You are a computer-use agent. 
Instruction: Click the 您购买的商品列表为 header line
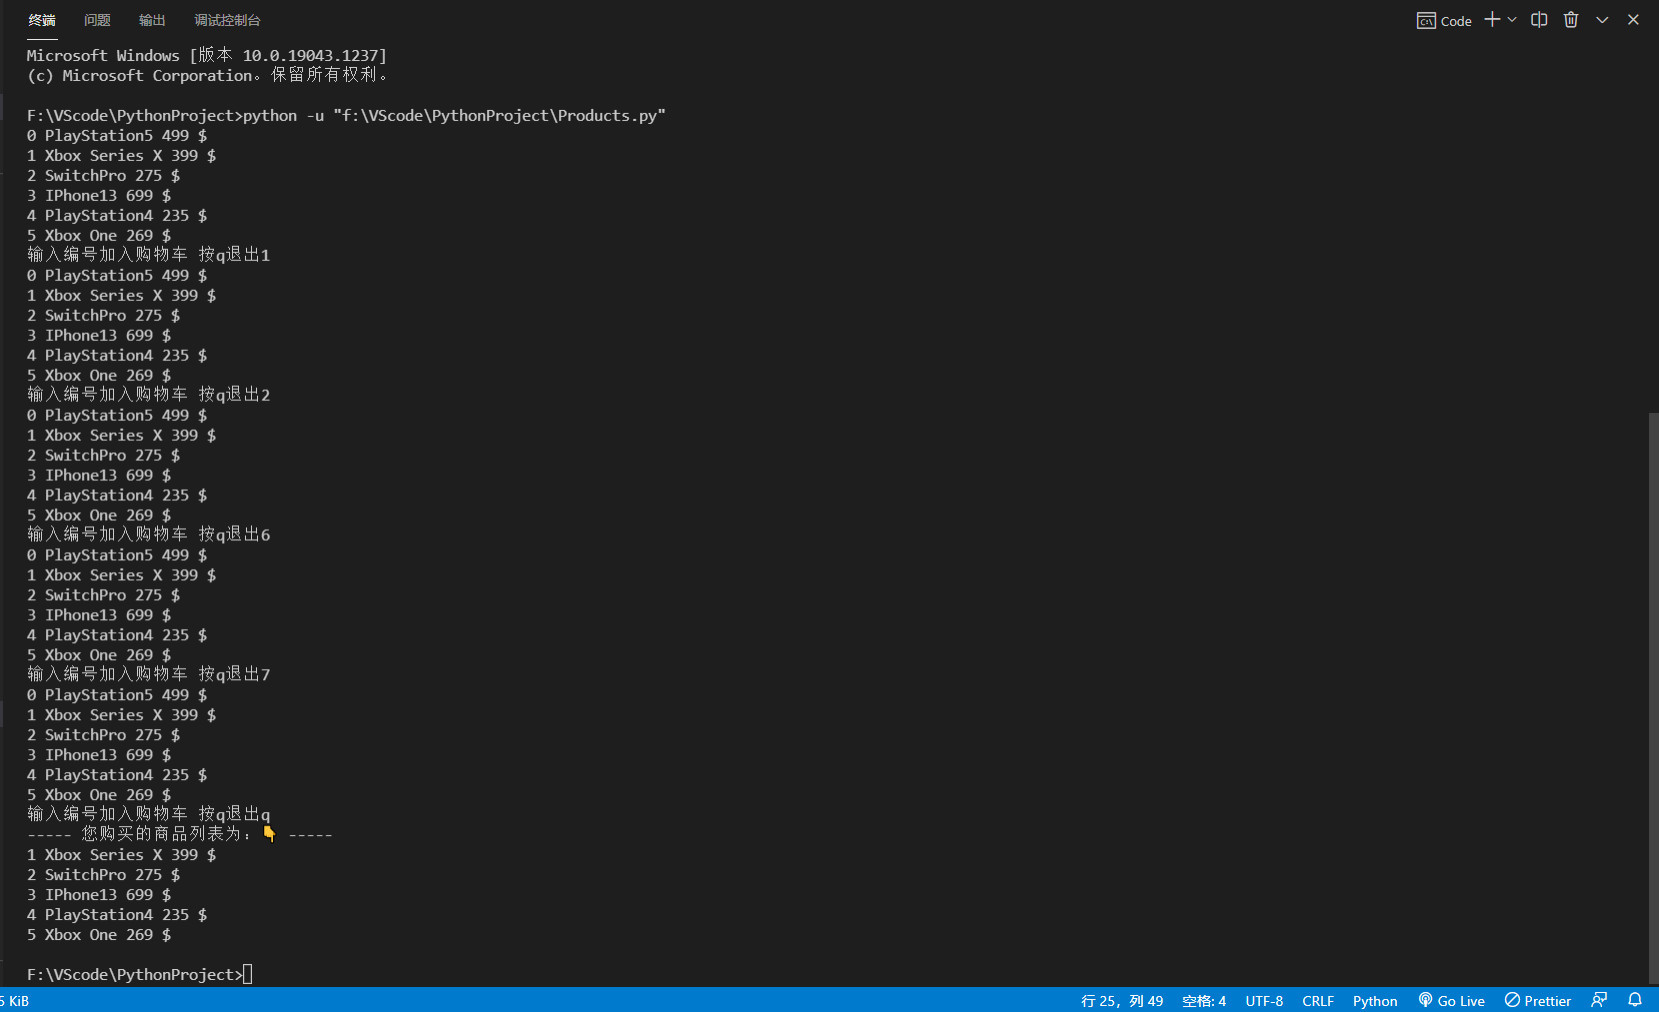[x=180, y=834]
